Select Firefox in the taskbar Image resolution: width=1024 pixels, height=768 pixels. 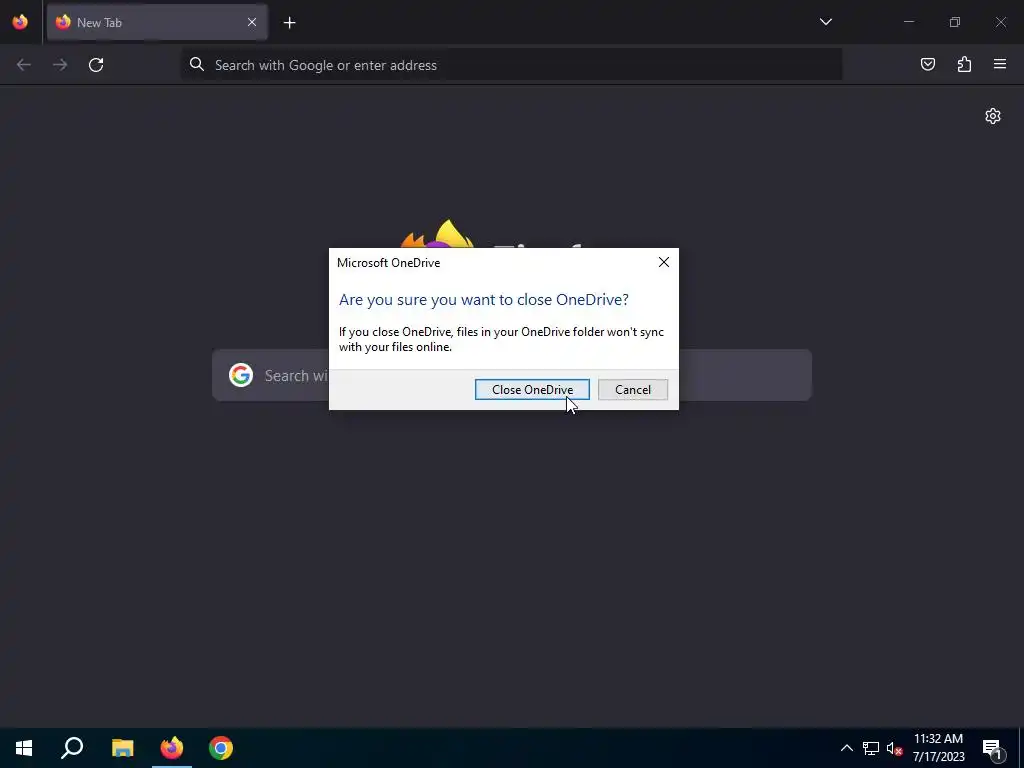click(x=172, y=748)
